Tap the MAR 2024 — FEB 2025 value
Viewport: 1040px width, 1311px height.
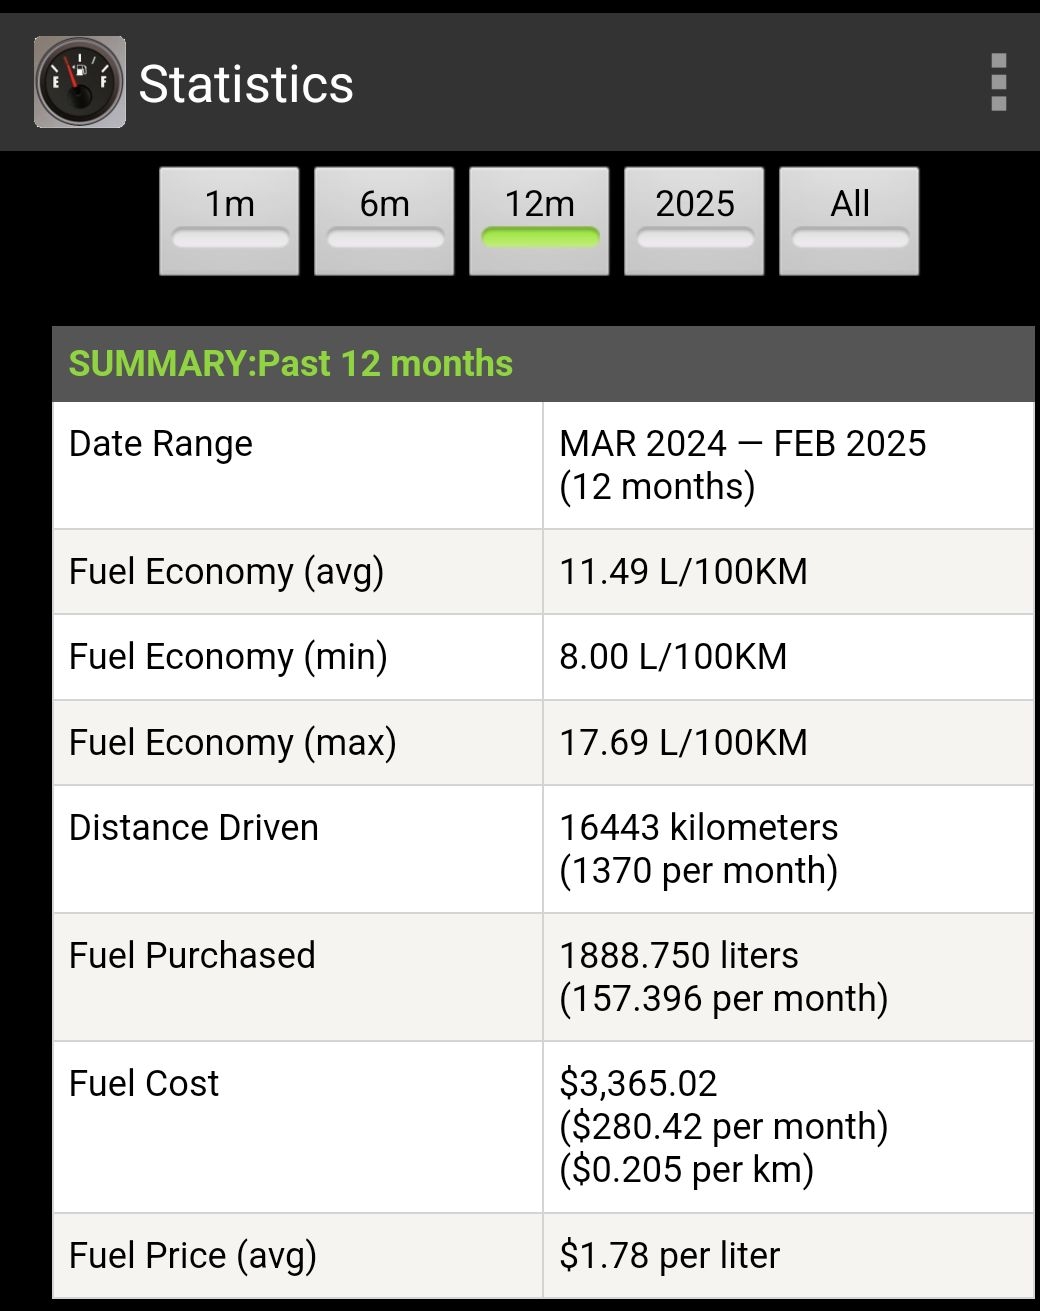point(742,444)
